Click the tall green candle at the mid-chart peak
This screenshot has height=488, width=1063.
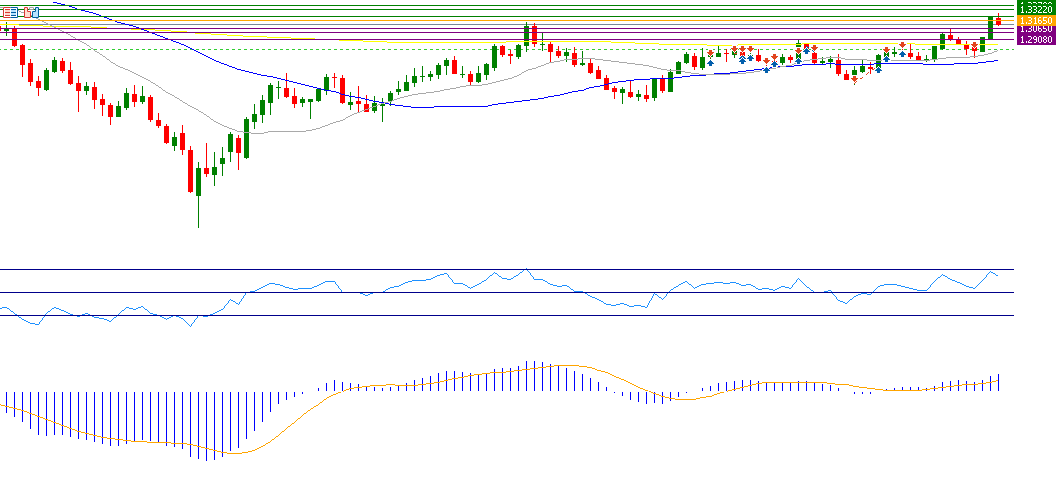coord(526,35)
